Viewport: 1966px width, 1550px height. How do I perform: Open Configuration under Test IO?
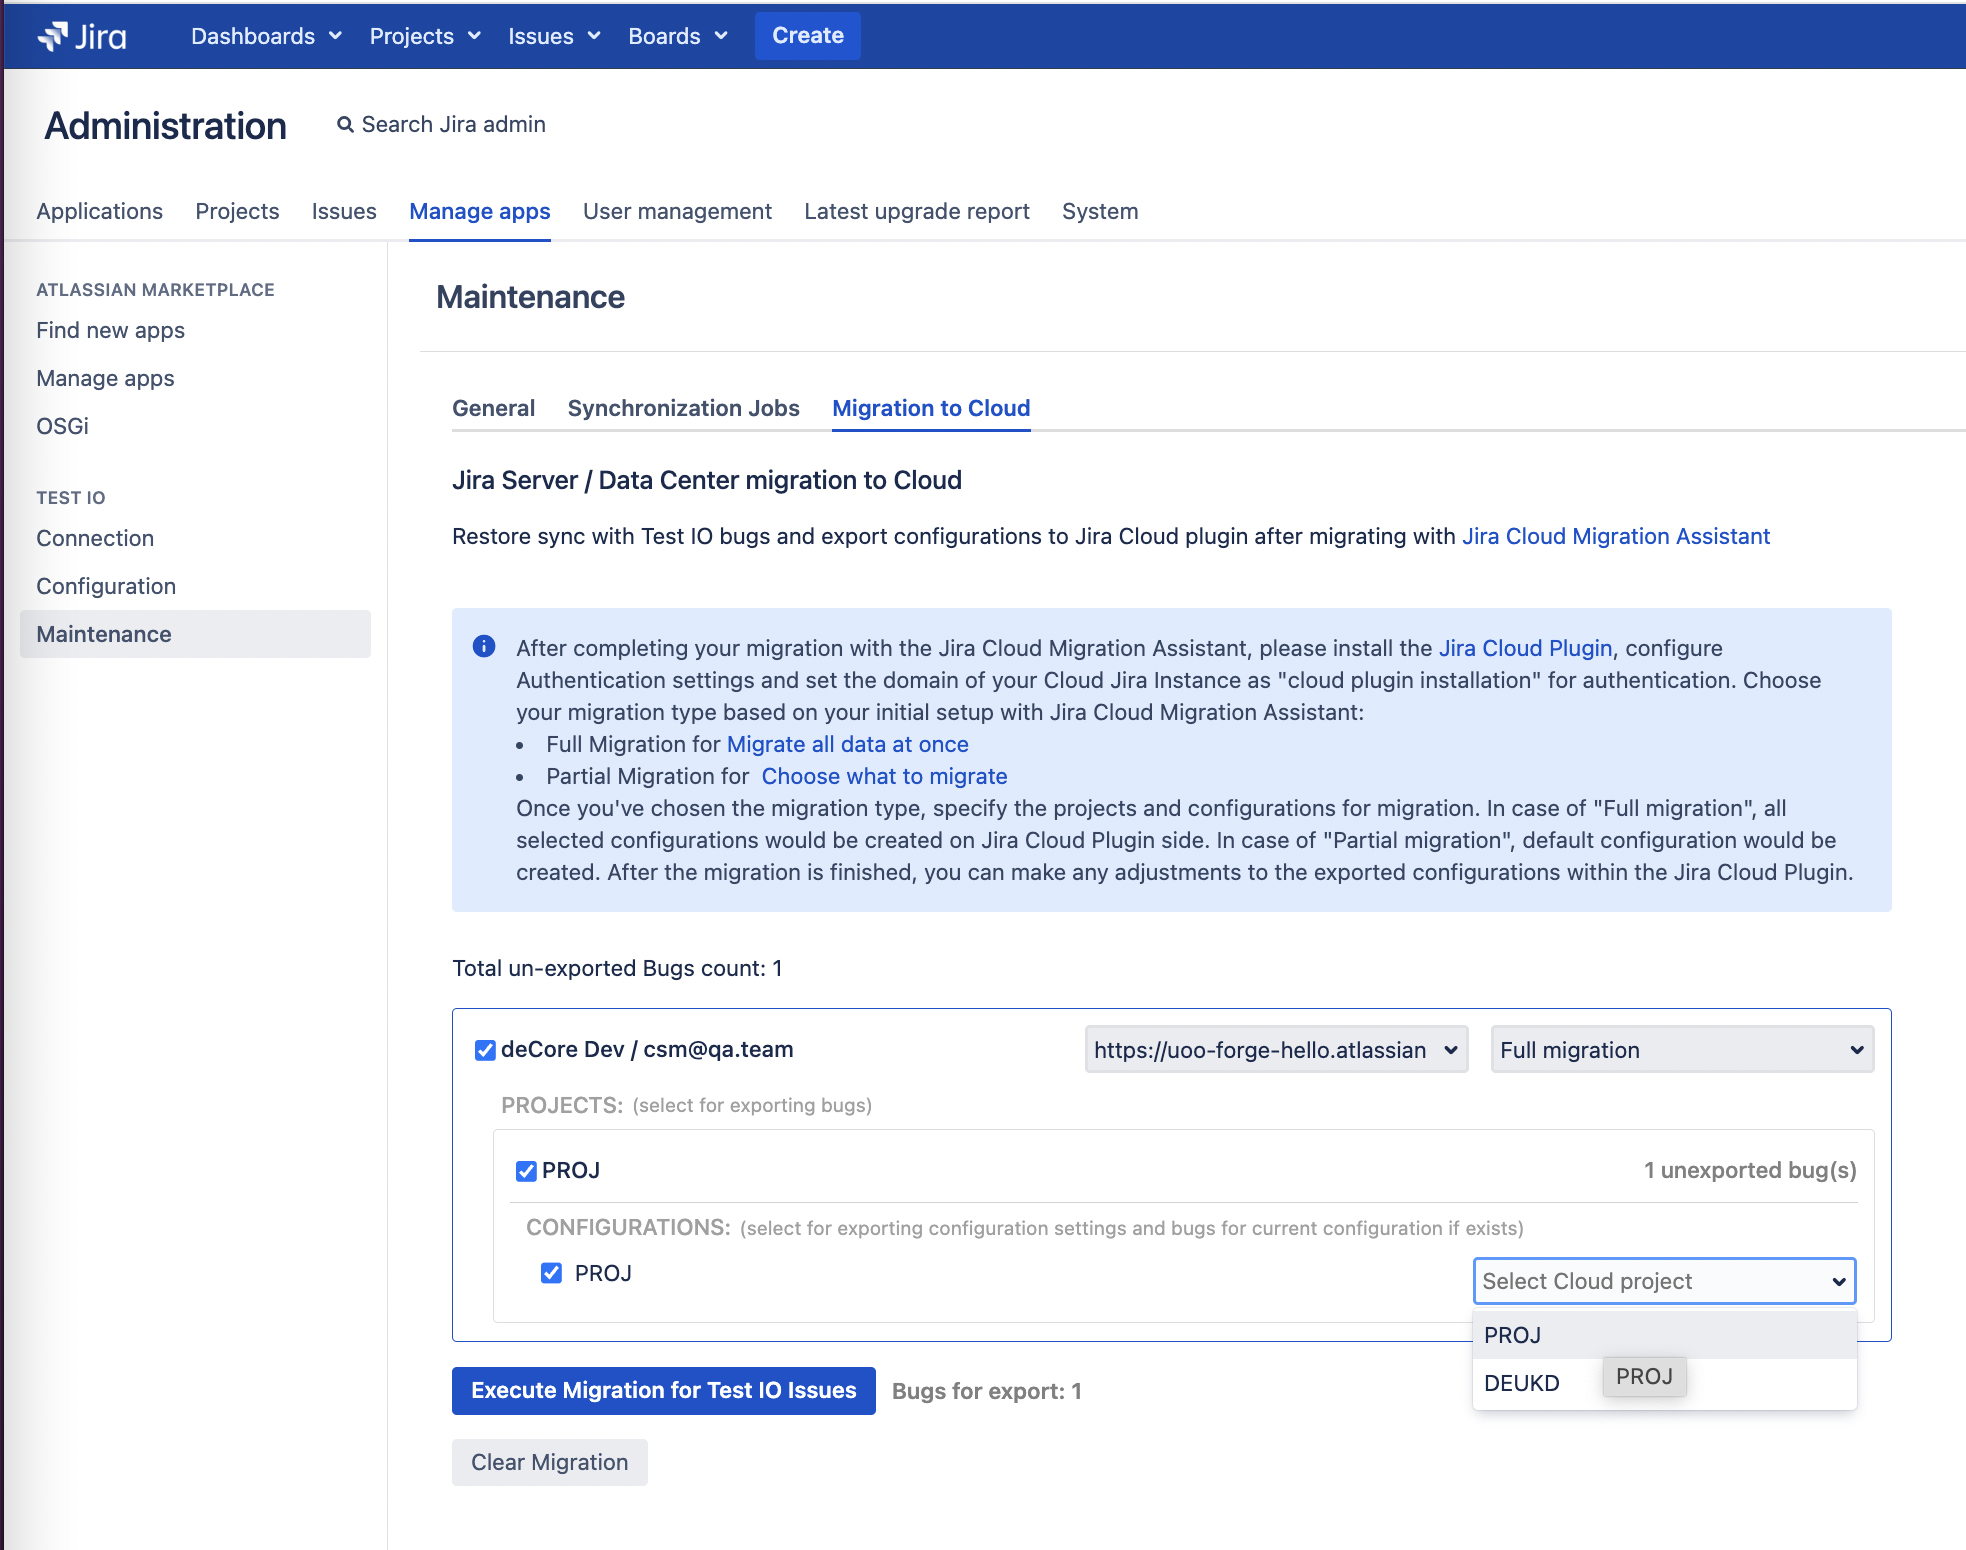coord(106,586)
